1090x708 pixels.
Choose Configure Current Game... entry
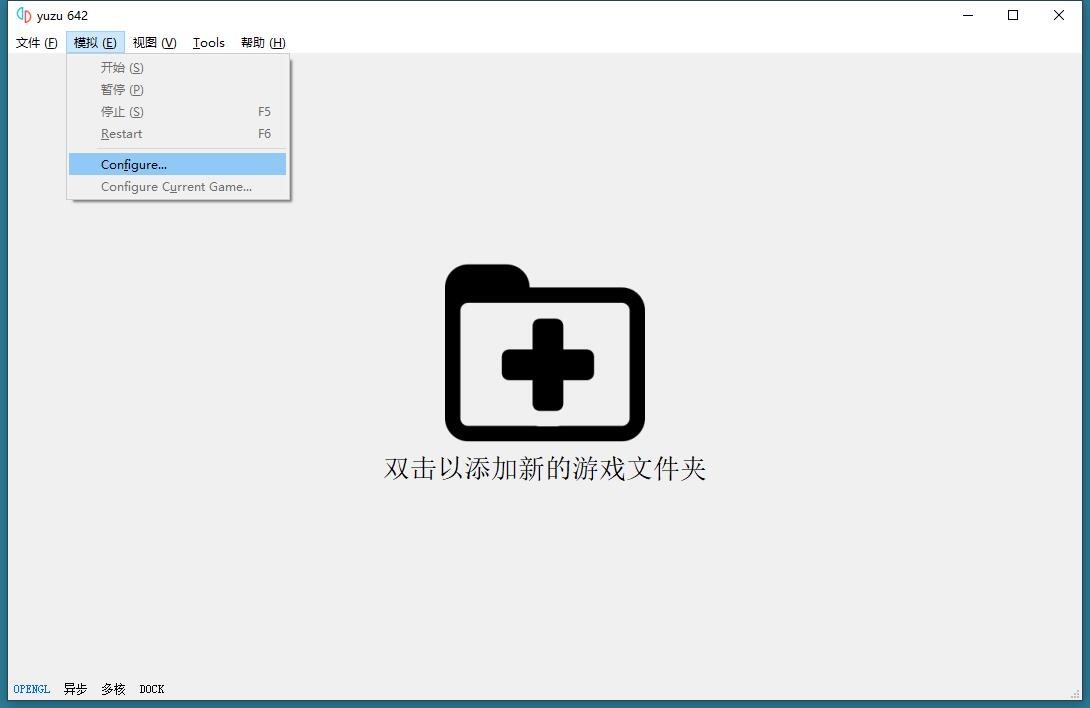[x=177, y=187]
